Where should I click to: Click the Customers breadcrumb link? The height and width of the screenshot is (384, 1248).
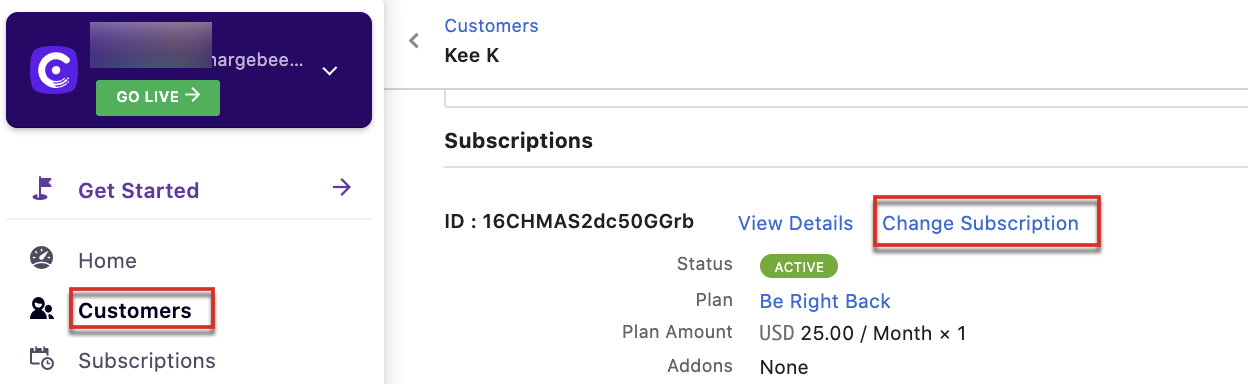pyautogui.click(x=491, y=26)
